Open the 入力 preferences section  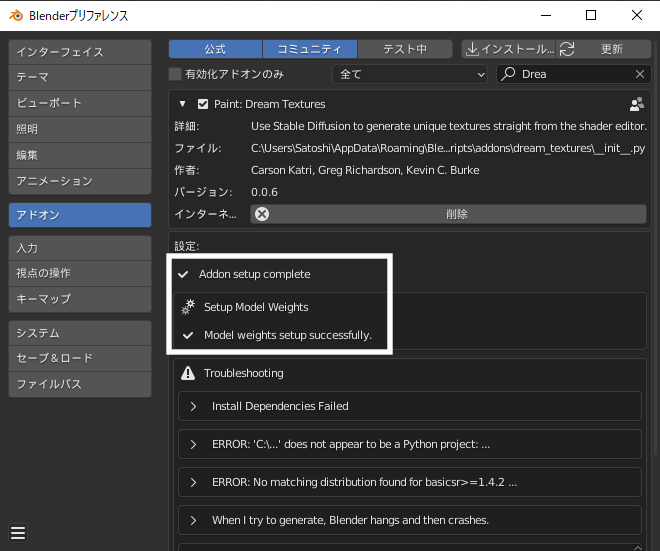[x=80, y=248]
